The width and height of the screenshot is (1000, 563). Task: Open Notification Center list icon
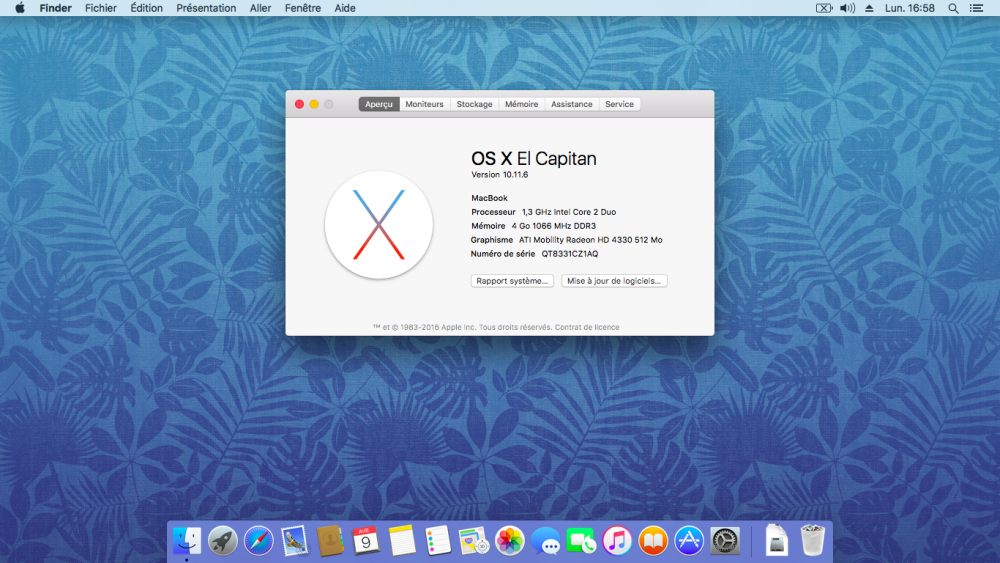[x=976, y=8]
